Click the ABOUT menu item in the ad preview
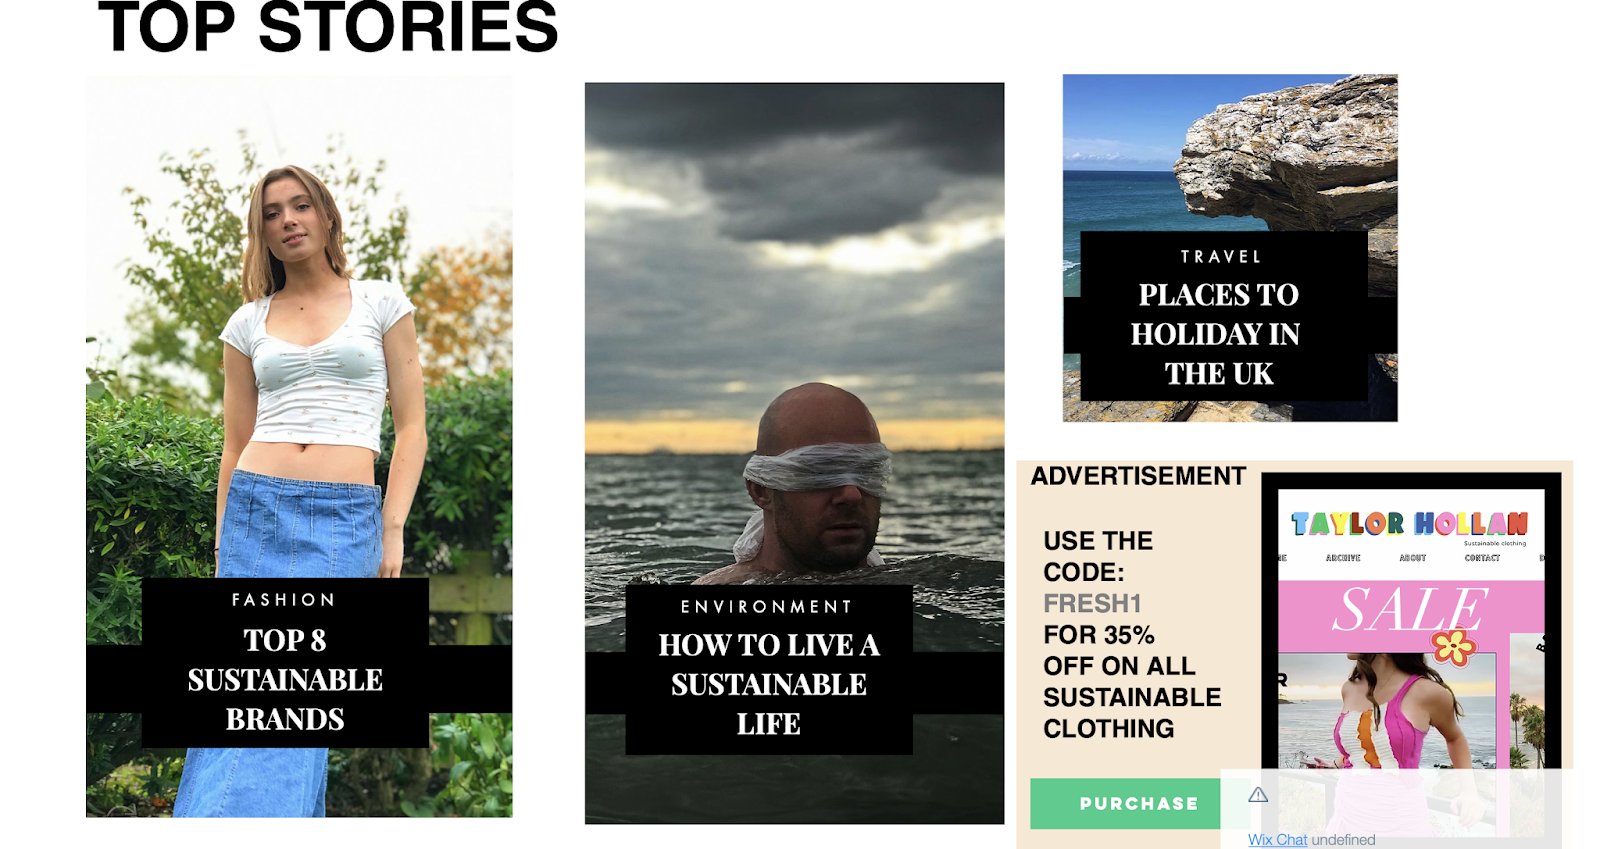The width and height of the screenshot is (1600, 849). pos(1413,558)
